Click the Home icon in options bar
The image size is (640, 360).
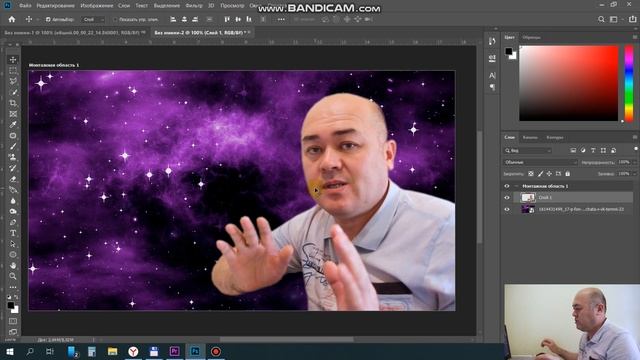point(12,19)
